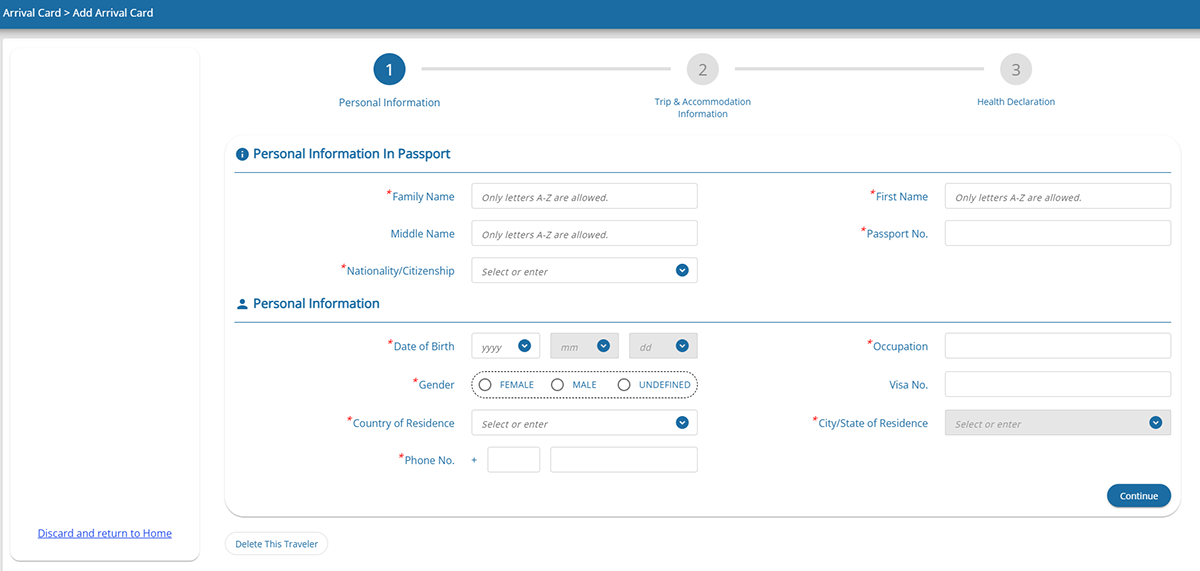Click step 3 Health Declaration circle
1200x571 pixels.
point(1015,69)
